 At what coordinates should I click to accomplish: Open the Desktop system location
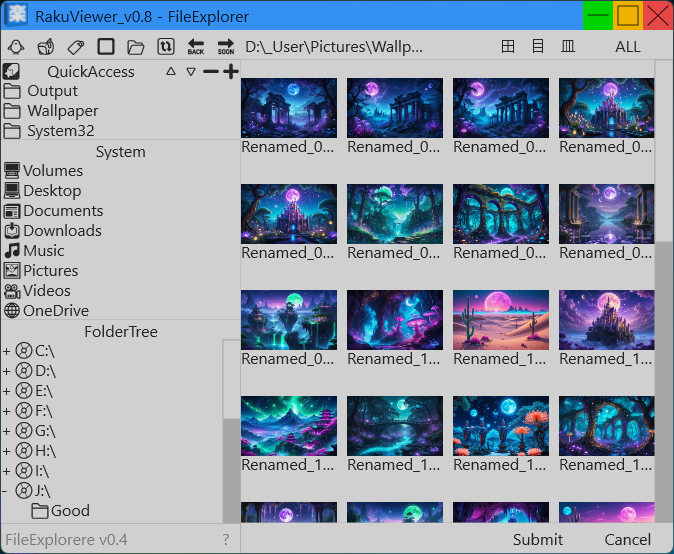click(43, 190)
